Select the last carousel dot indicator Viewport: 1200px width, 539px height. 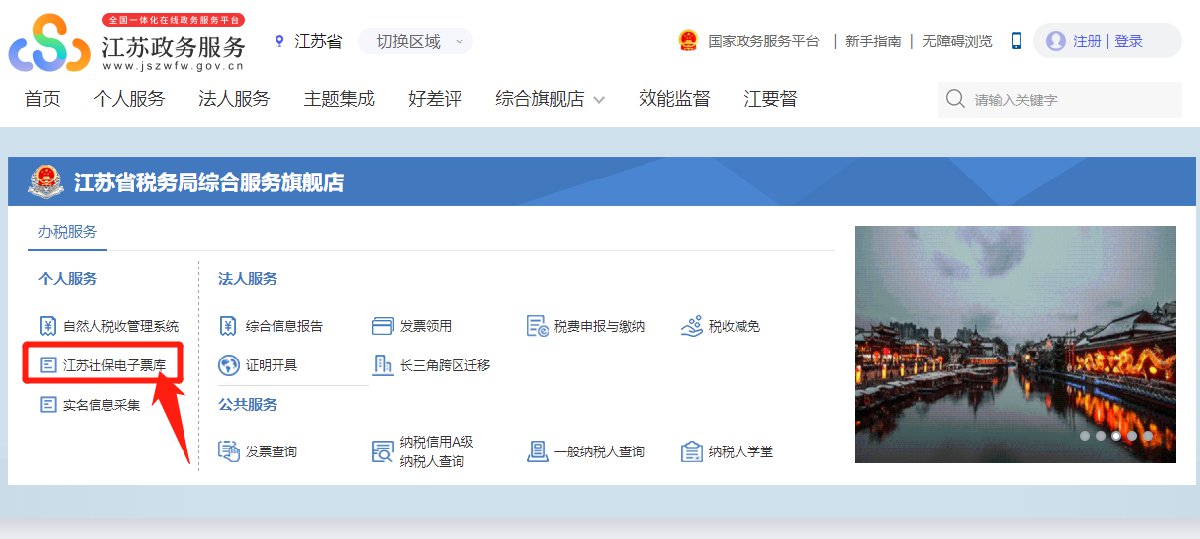(1148, 436)
